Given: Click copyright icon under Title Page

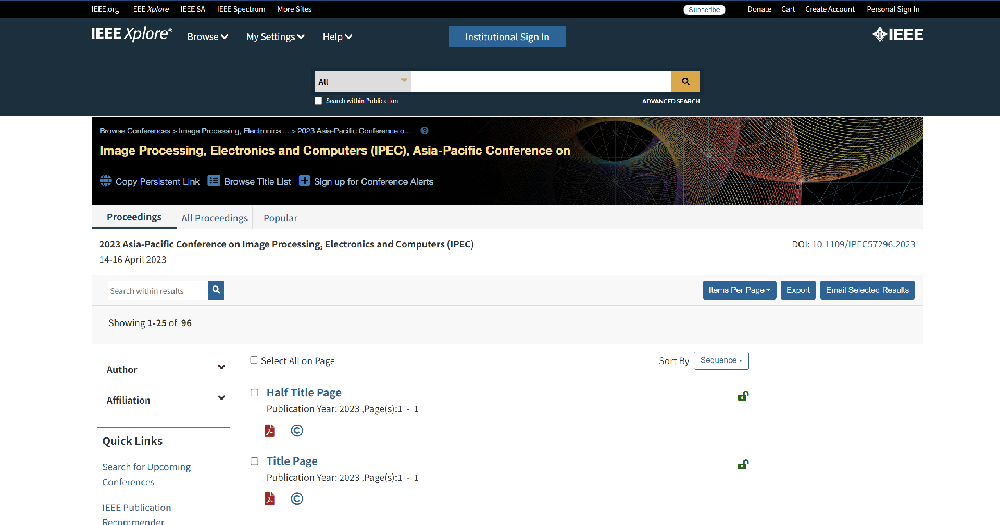Looking at the screenshot, I should point(297,498).
